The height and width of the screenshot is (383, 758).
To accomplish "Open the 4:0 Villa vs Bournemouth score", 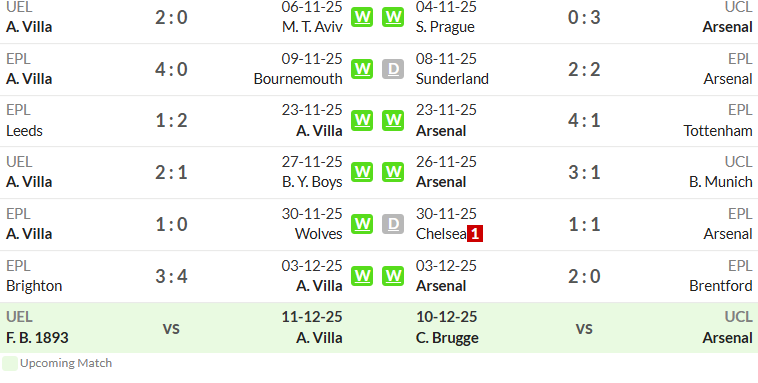I will click(x=171, y=69).
